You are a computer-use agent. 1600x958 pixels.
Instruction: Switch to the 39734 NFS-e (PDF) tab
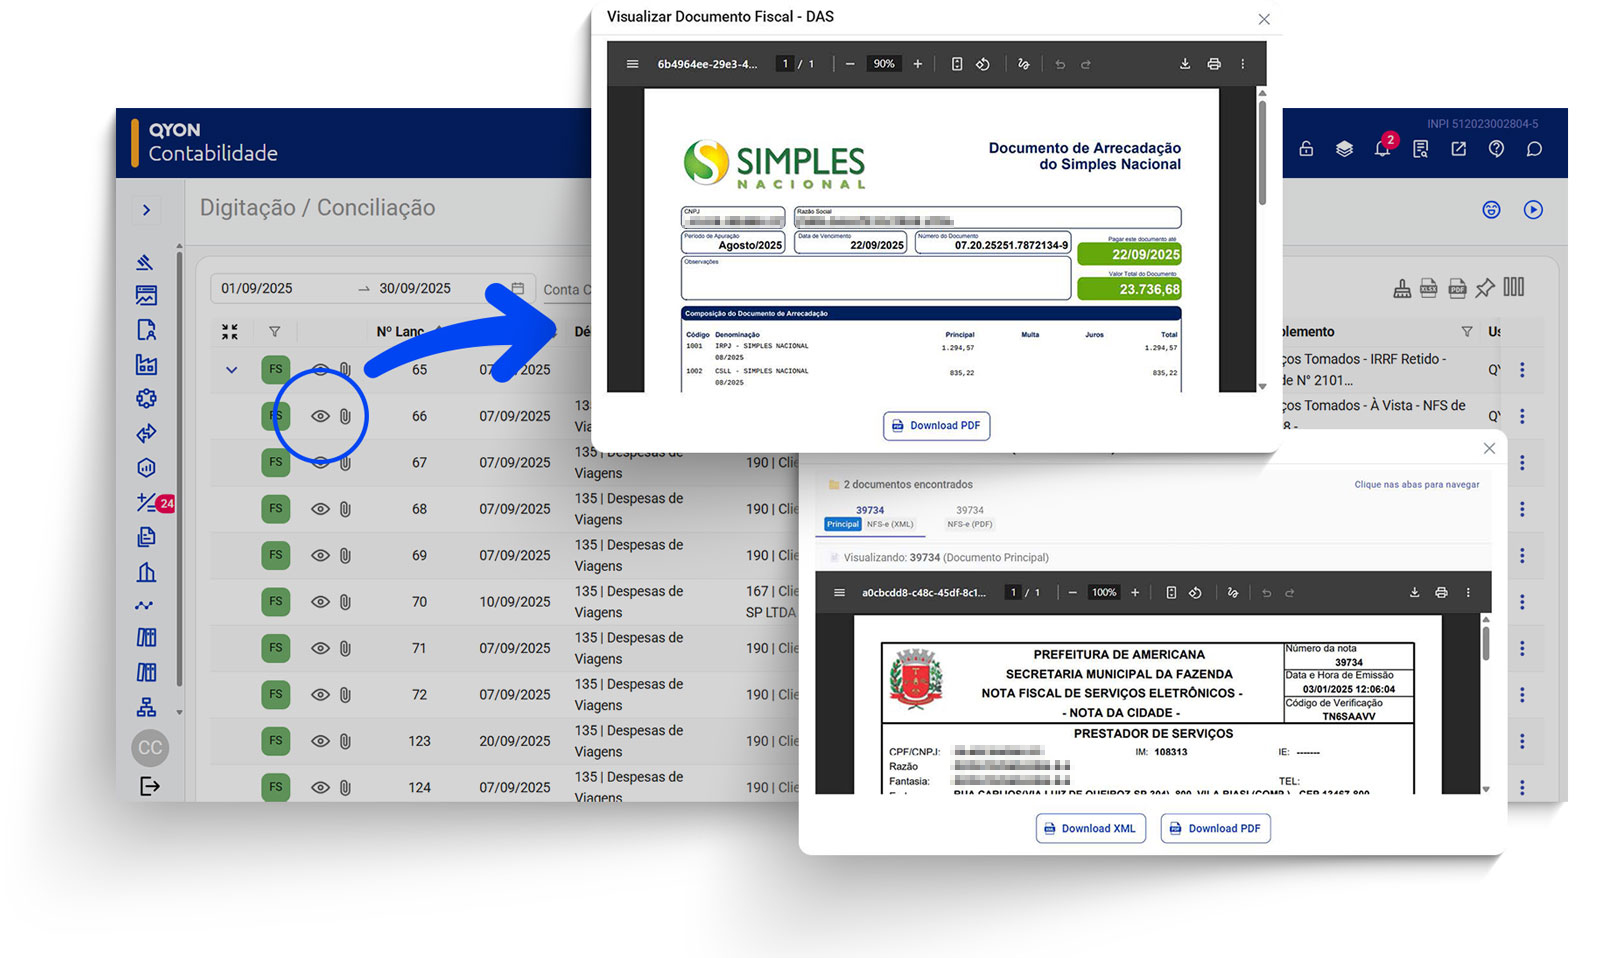(969, 516)
